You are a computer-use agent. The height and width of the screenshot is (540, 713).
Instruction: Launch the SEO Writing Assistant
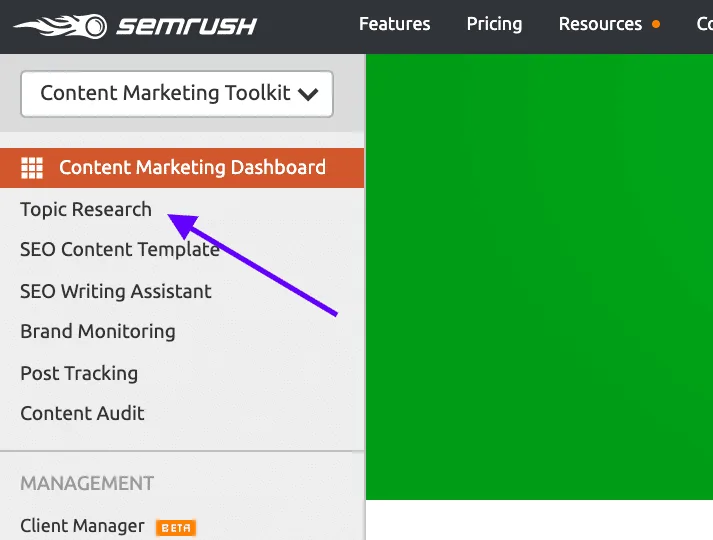point(115,291)
